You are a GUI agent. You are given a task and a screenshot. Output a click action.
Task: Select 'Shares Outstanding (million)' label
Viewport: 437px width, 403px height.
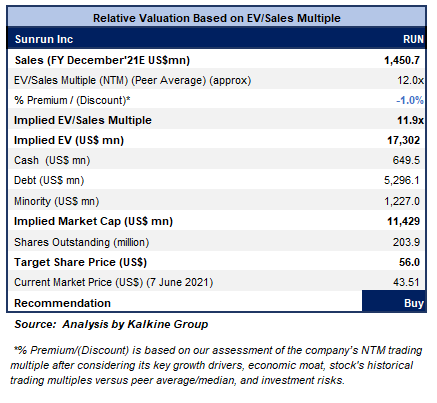pyautogui.click(x=81, y=242)
